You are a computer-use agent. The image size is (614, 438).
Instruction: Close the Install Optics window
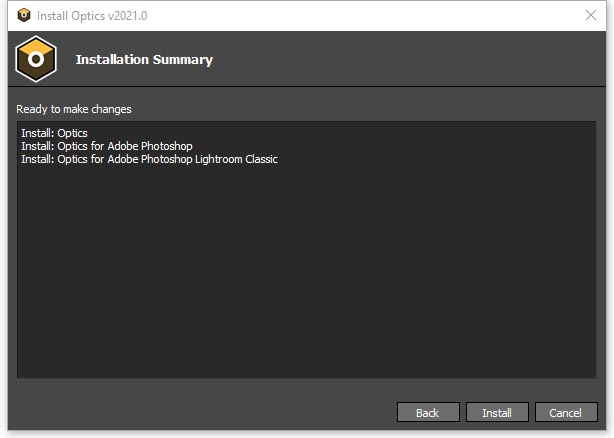(591, 15)
